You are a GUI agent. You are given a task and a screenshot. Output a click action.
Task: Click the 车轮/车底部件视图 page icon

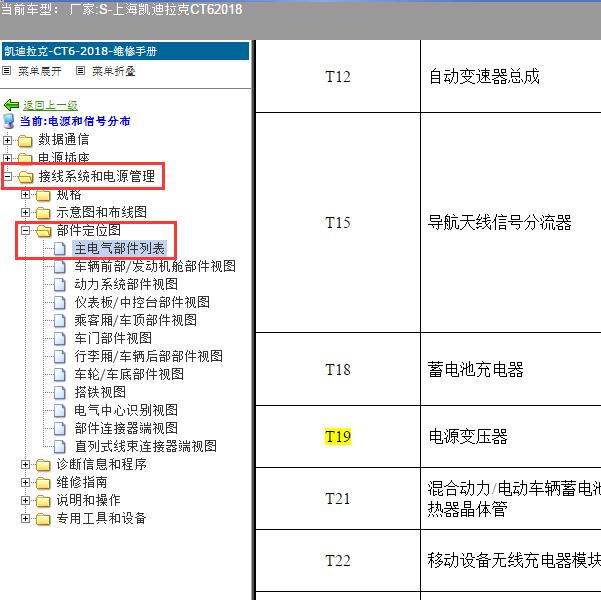point(59,374)
